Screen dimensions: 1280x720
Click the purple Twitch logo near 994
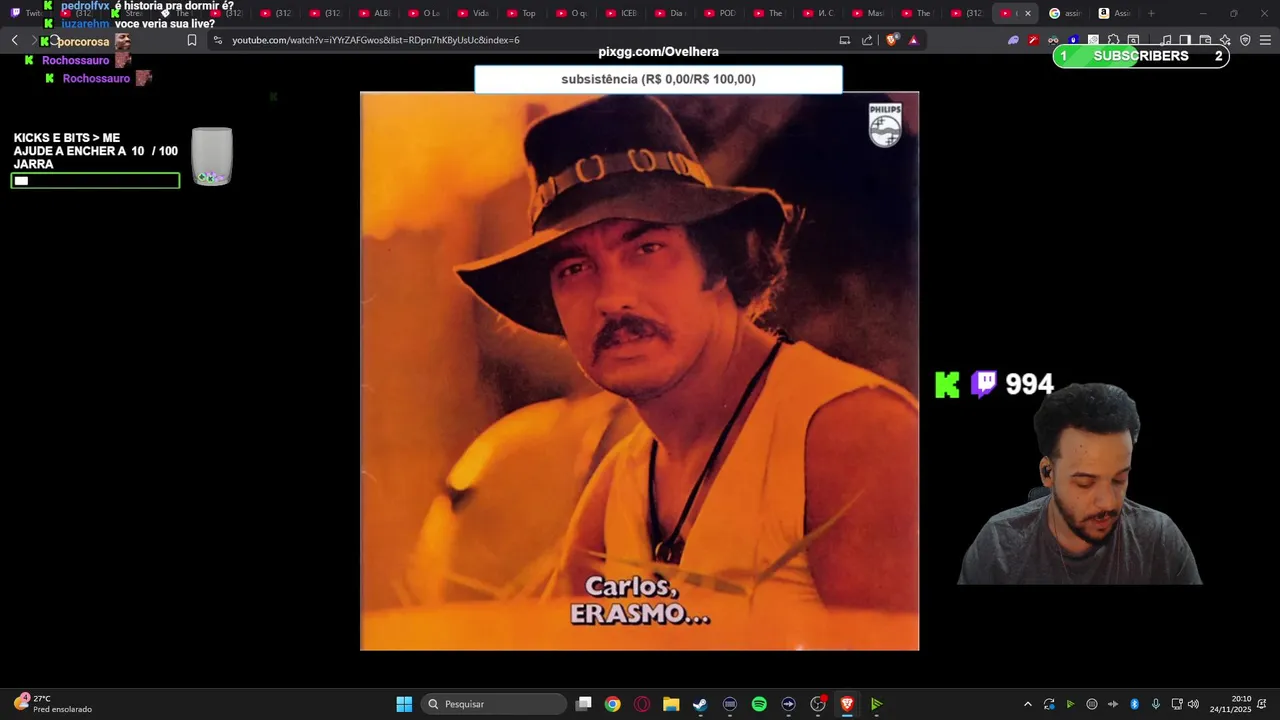tap(984, 384)
